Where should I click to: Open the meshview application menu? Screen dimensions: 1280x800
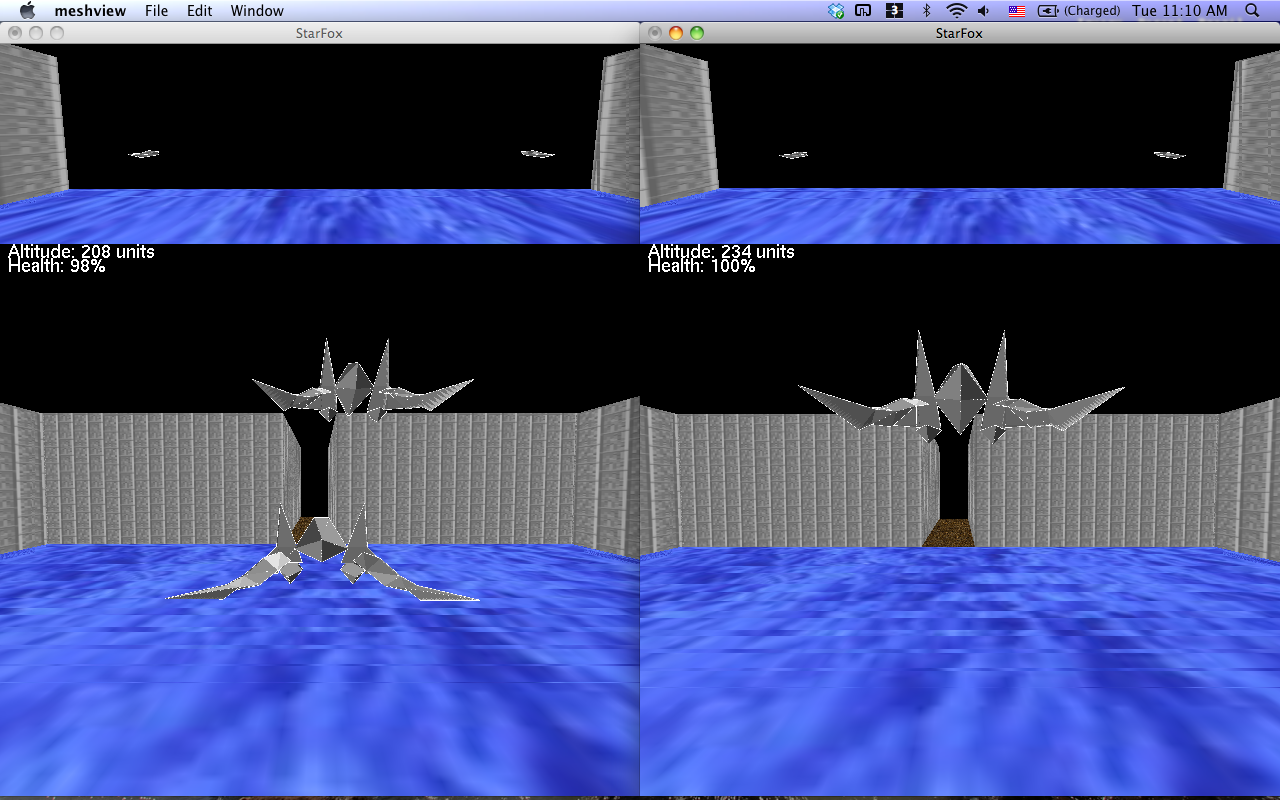pos(90,11)
